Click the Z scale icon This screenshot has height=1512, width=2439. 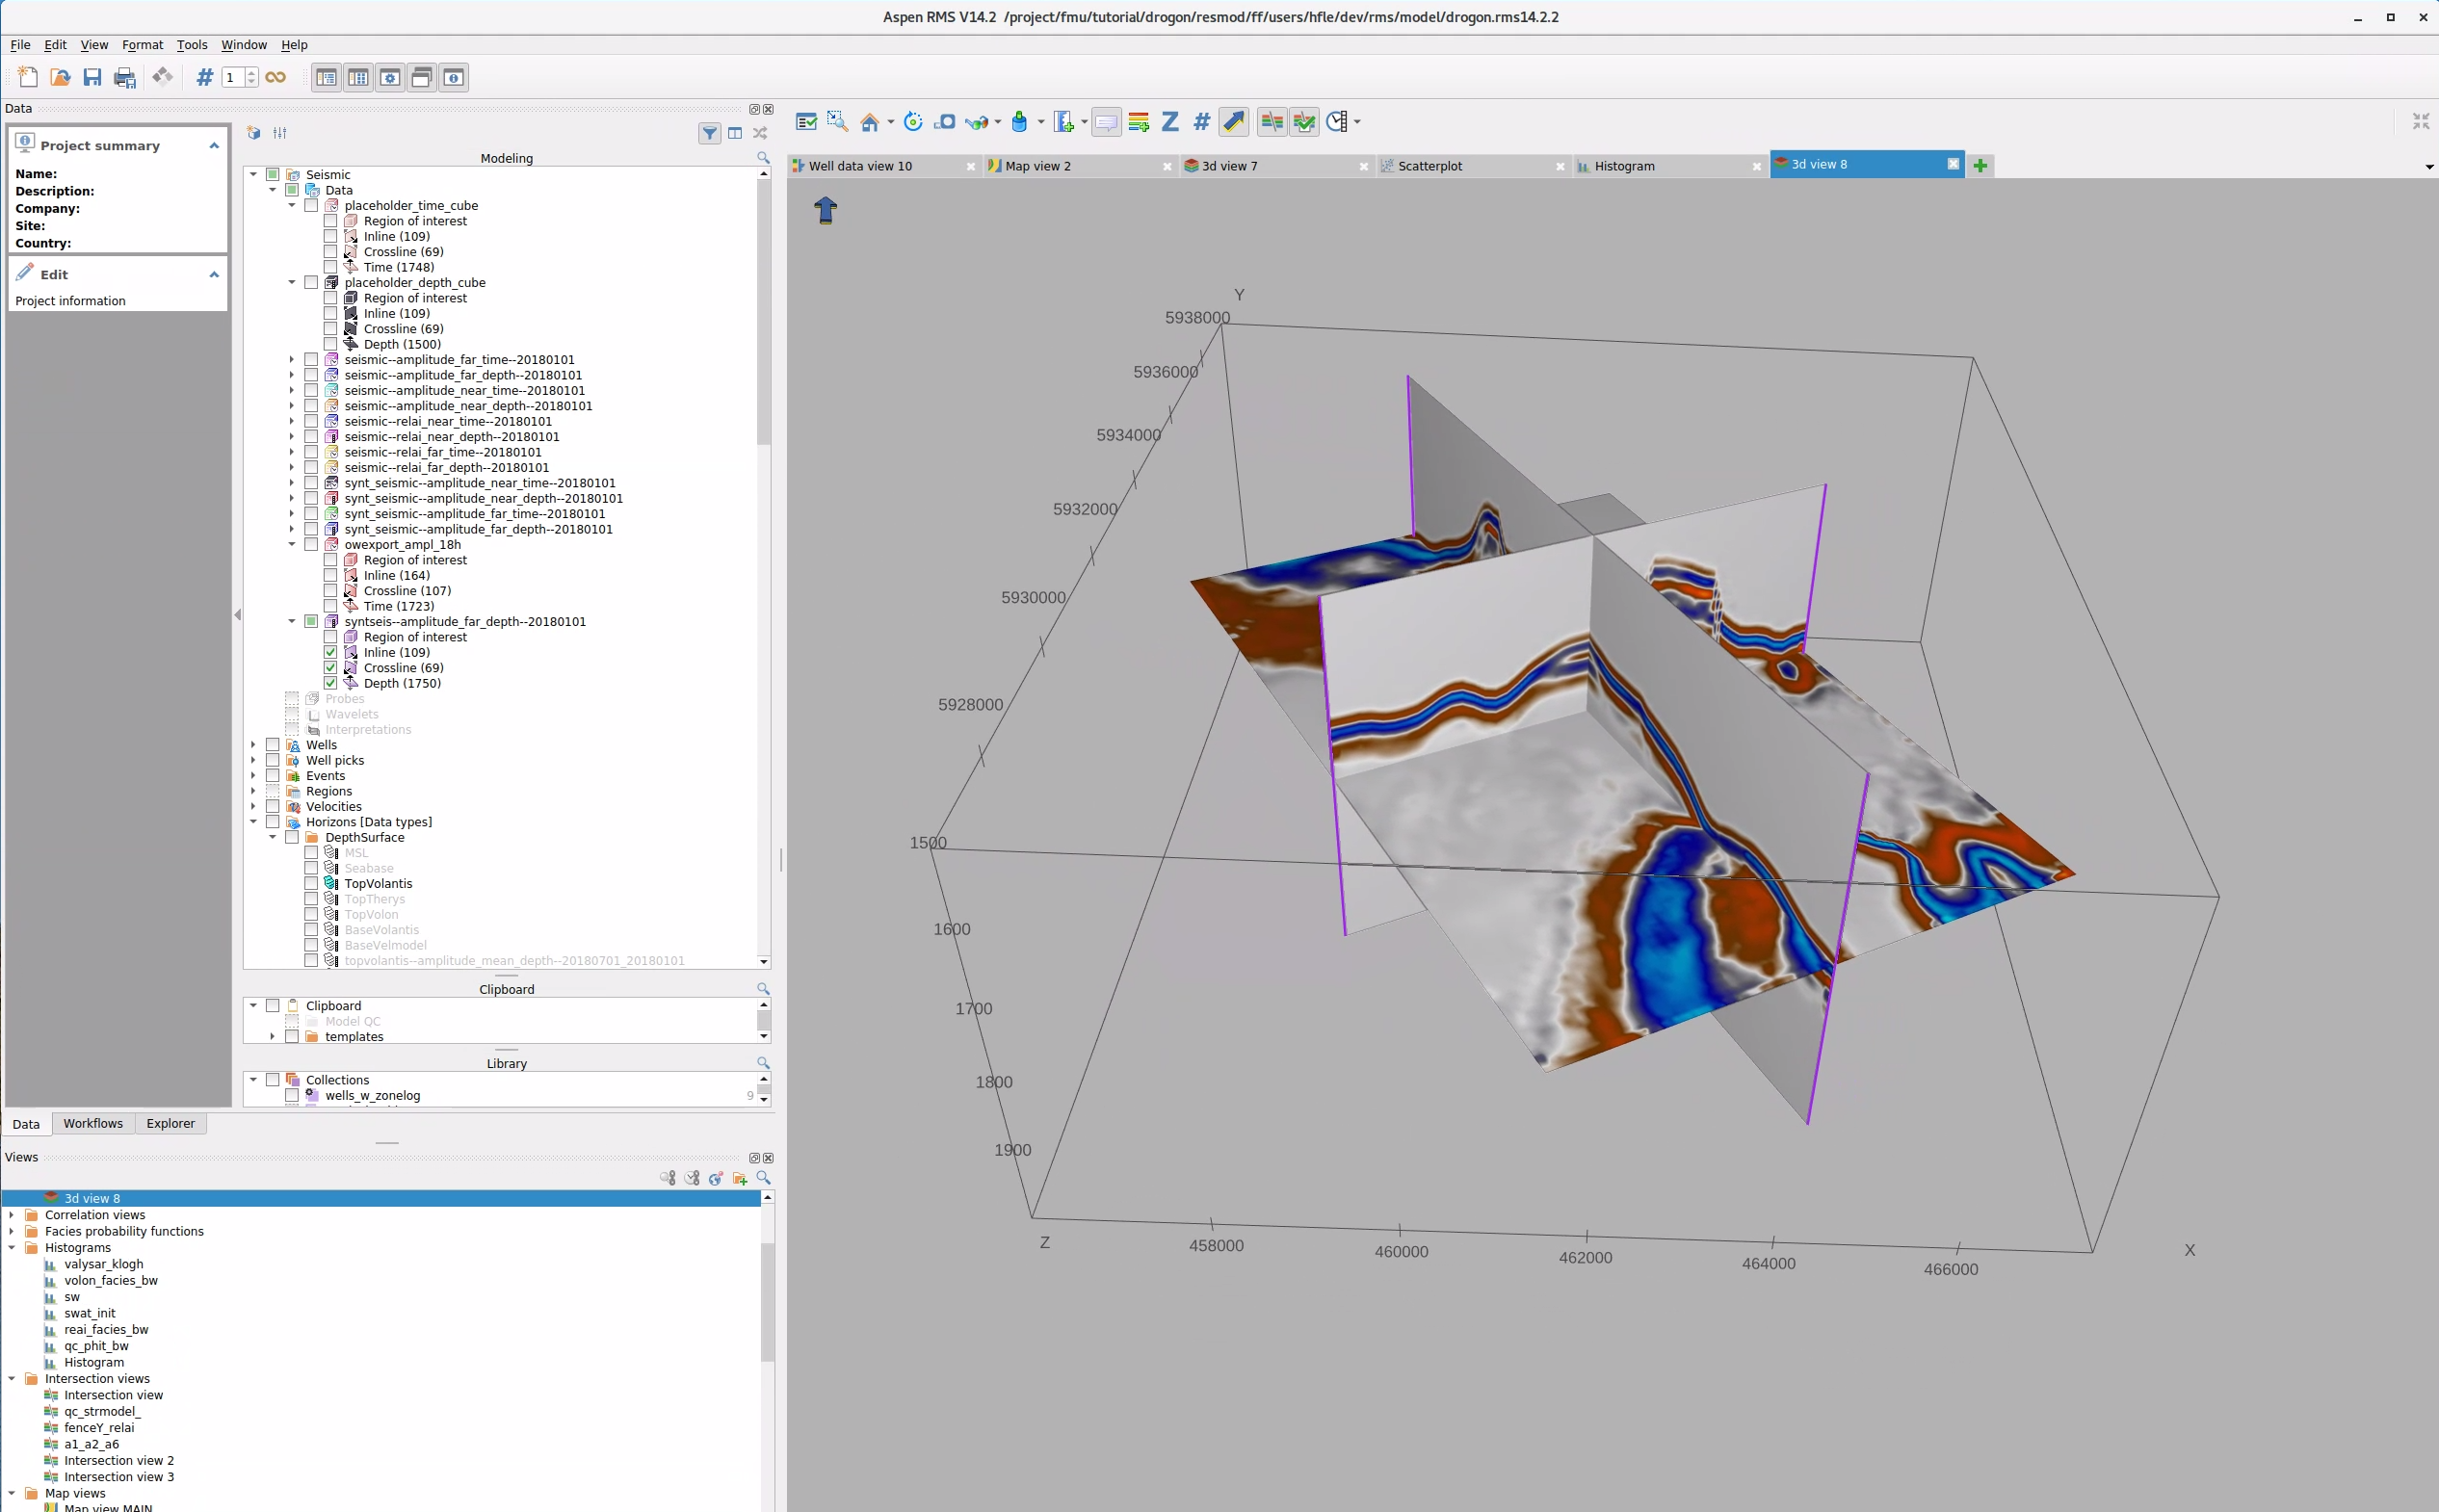[1170, 122]
